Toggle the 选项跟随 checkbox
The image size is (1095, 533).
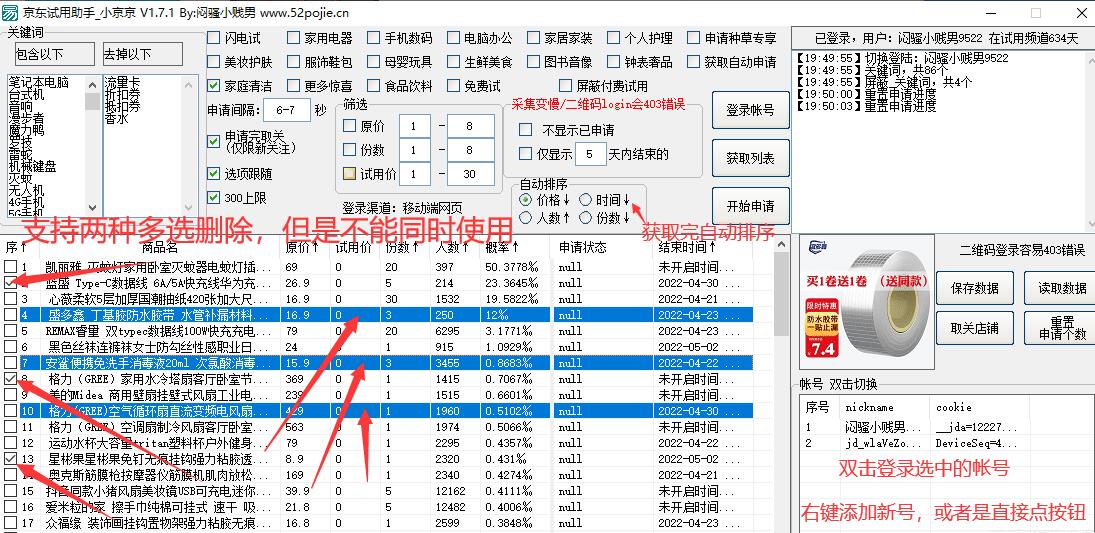click(214, 173)
